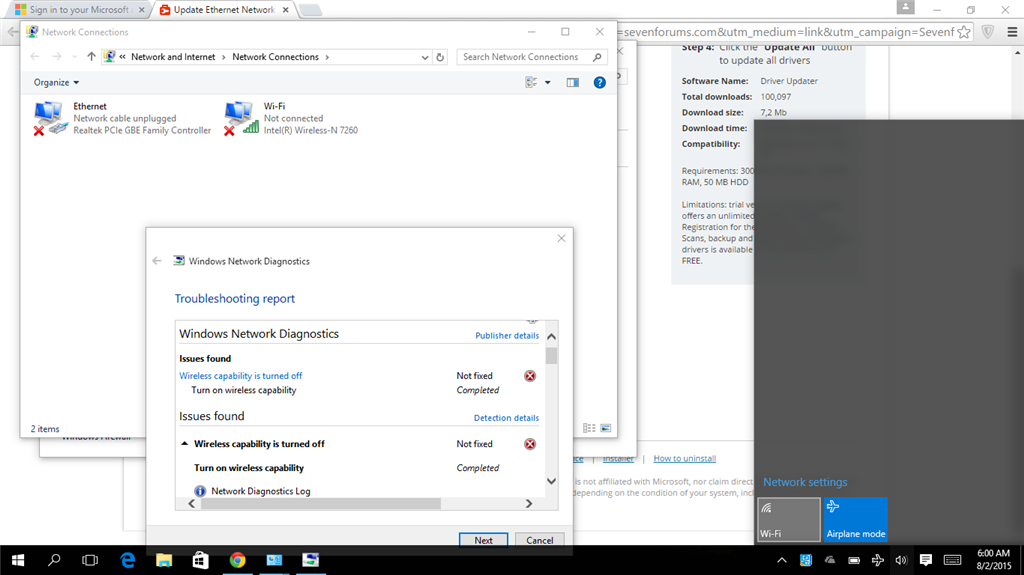1024x575 pixels.
Task: Click Network Diagnostics Log info icon
Action: pos(200,491)
